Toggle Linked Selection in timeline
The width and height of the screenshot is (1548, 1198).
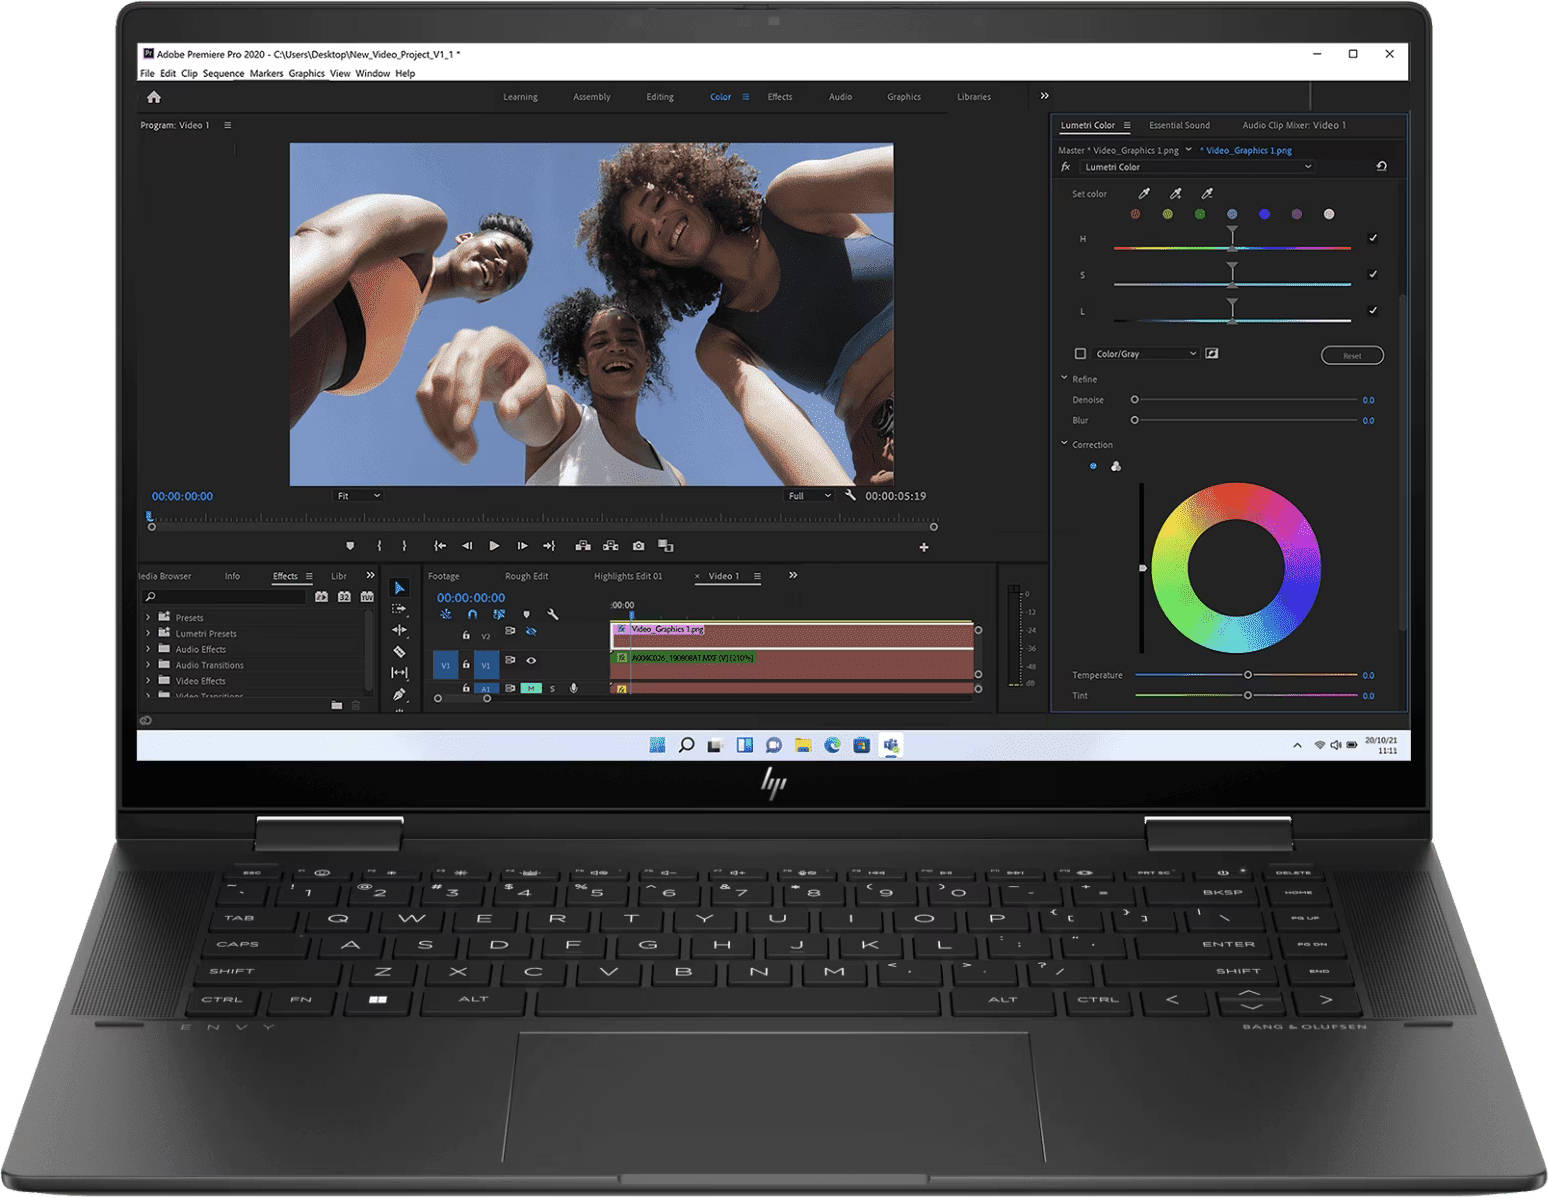click(x=499, y=614)
